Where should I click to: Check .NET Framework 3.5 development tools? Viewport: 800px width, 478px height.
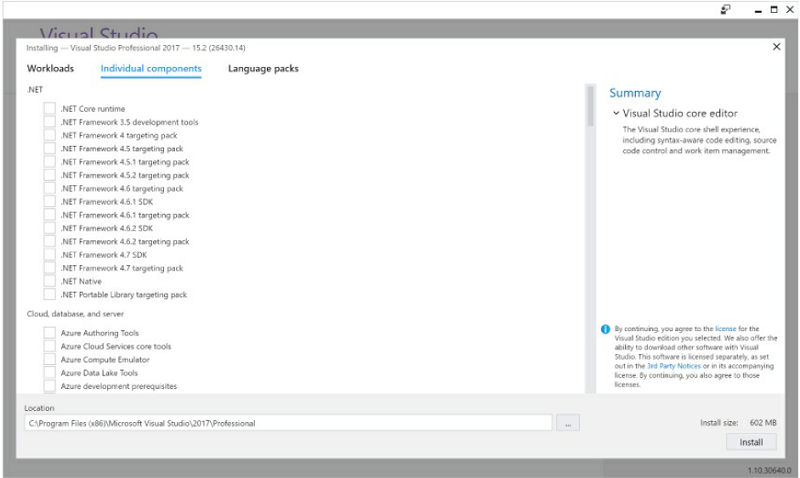point(49,121)
